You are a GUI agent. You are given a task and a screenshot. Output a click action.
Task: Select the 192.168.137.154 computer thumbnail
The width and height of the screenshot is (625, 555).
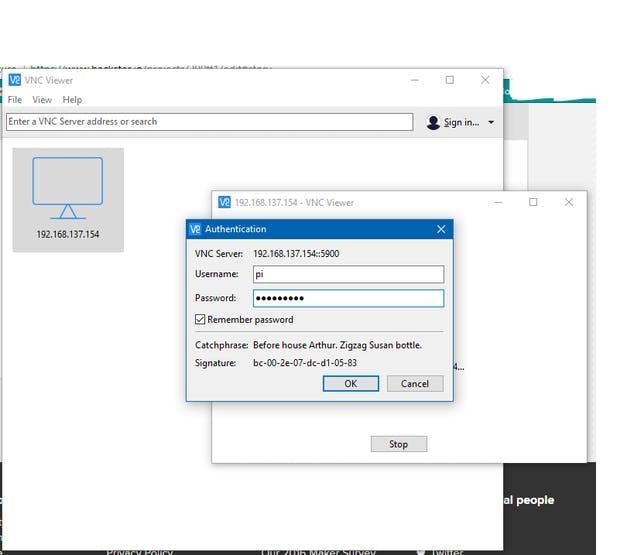click(x=68, y=200)
